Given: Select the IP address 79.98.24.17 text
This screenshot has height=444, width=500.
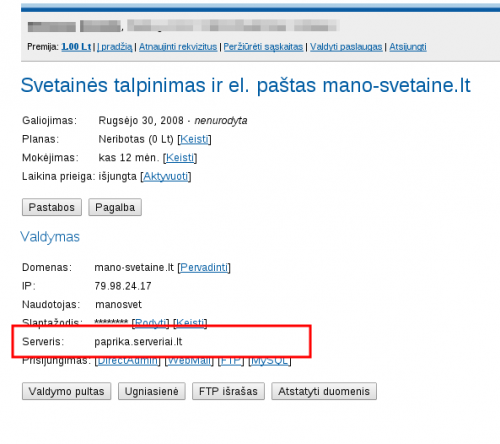Looking at the screenshot, I should tap(123, 286).
